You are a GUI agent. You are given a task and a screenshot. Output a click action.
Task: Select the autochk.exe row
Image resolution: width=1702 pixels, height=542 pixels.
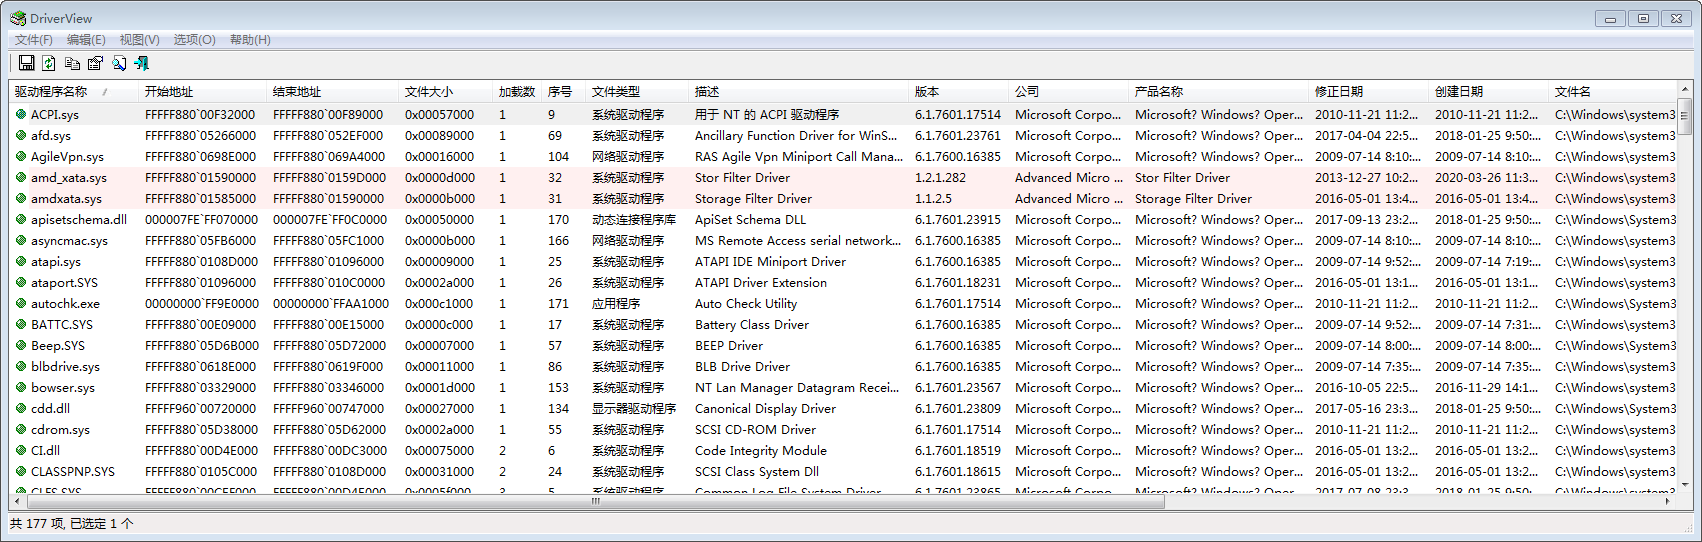(x=65, y=304)
